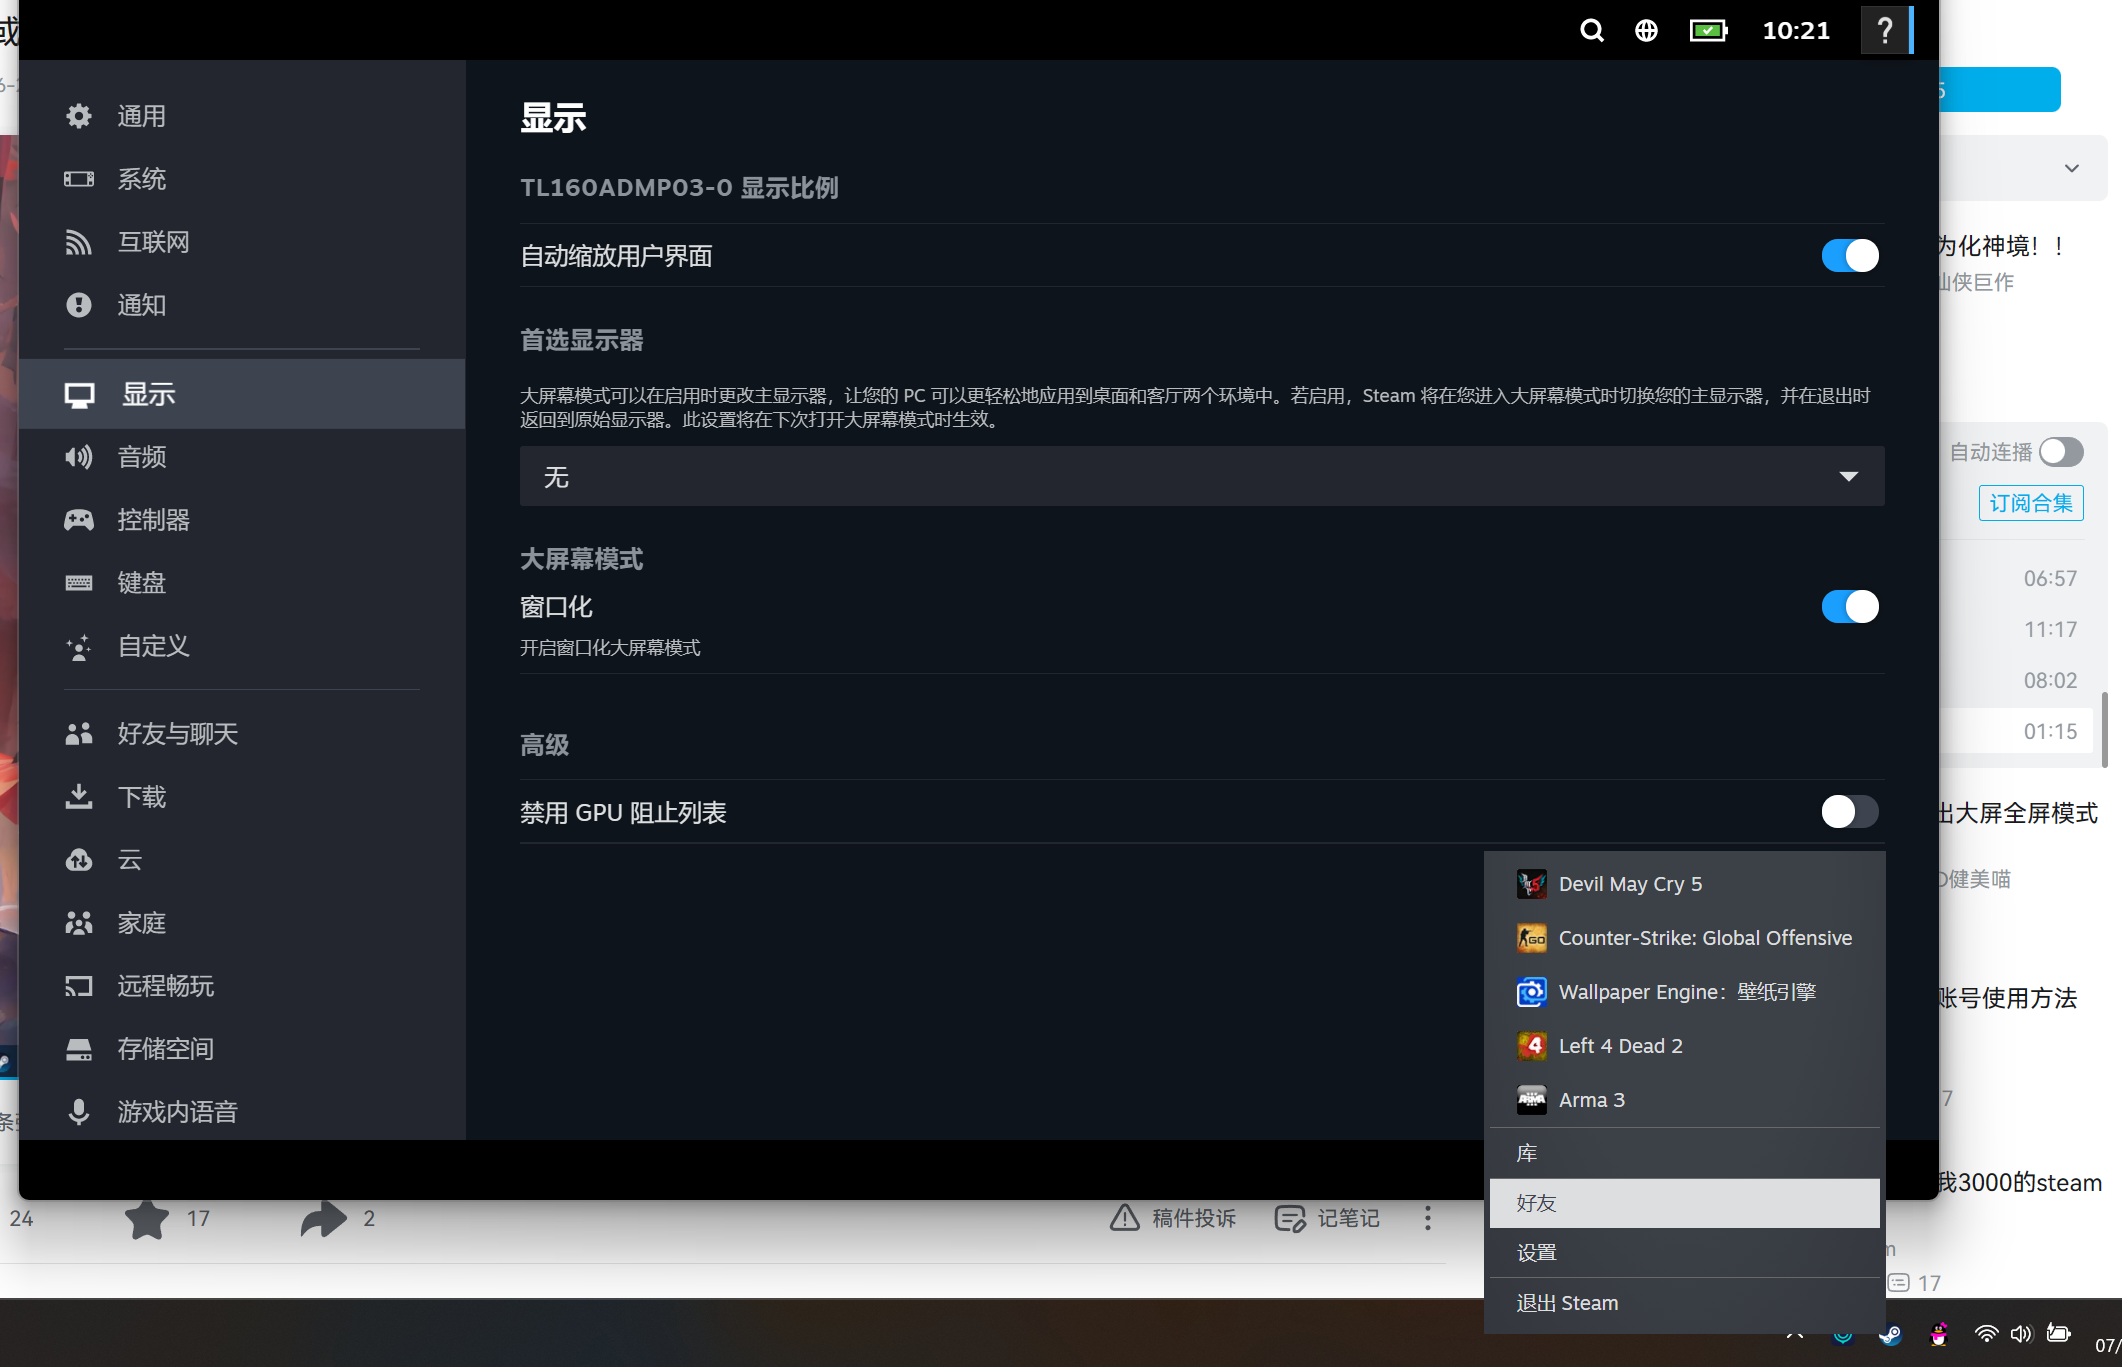2122x1367 pixels.
Task: Open the 远程畅玩 (Remote Play) settings section
Action: (x=166, y=986)
